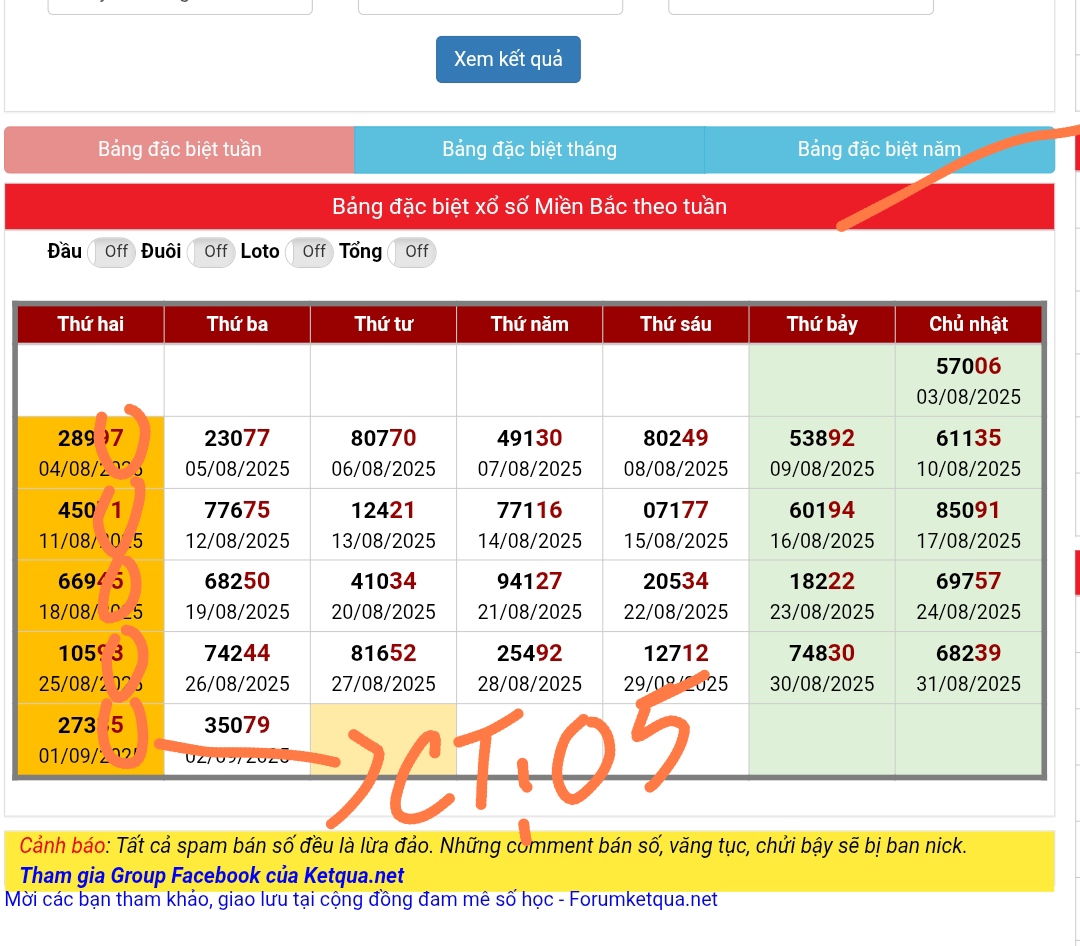Click the Monday cell dated 11/08
The image size is (1080, 946).
tap(90, 524)
